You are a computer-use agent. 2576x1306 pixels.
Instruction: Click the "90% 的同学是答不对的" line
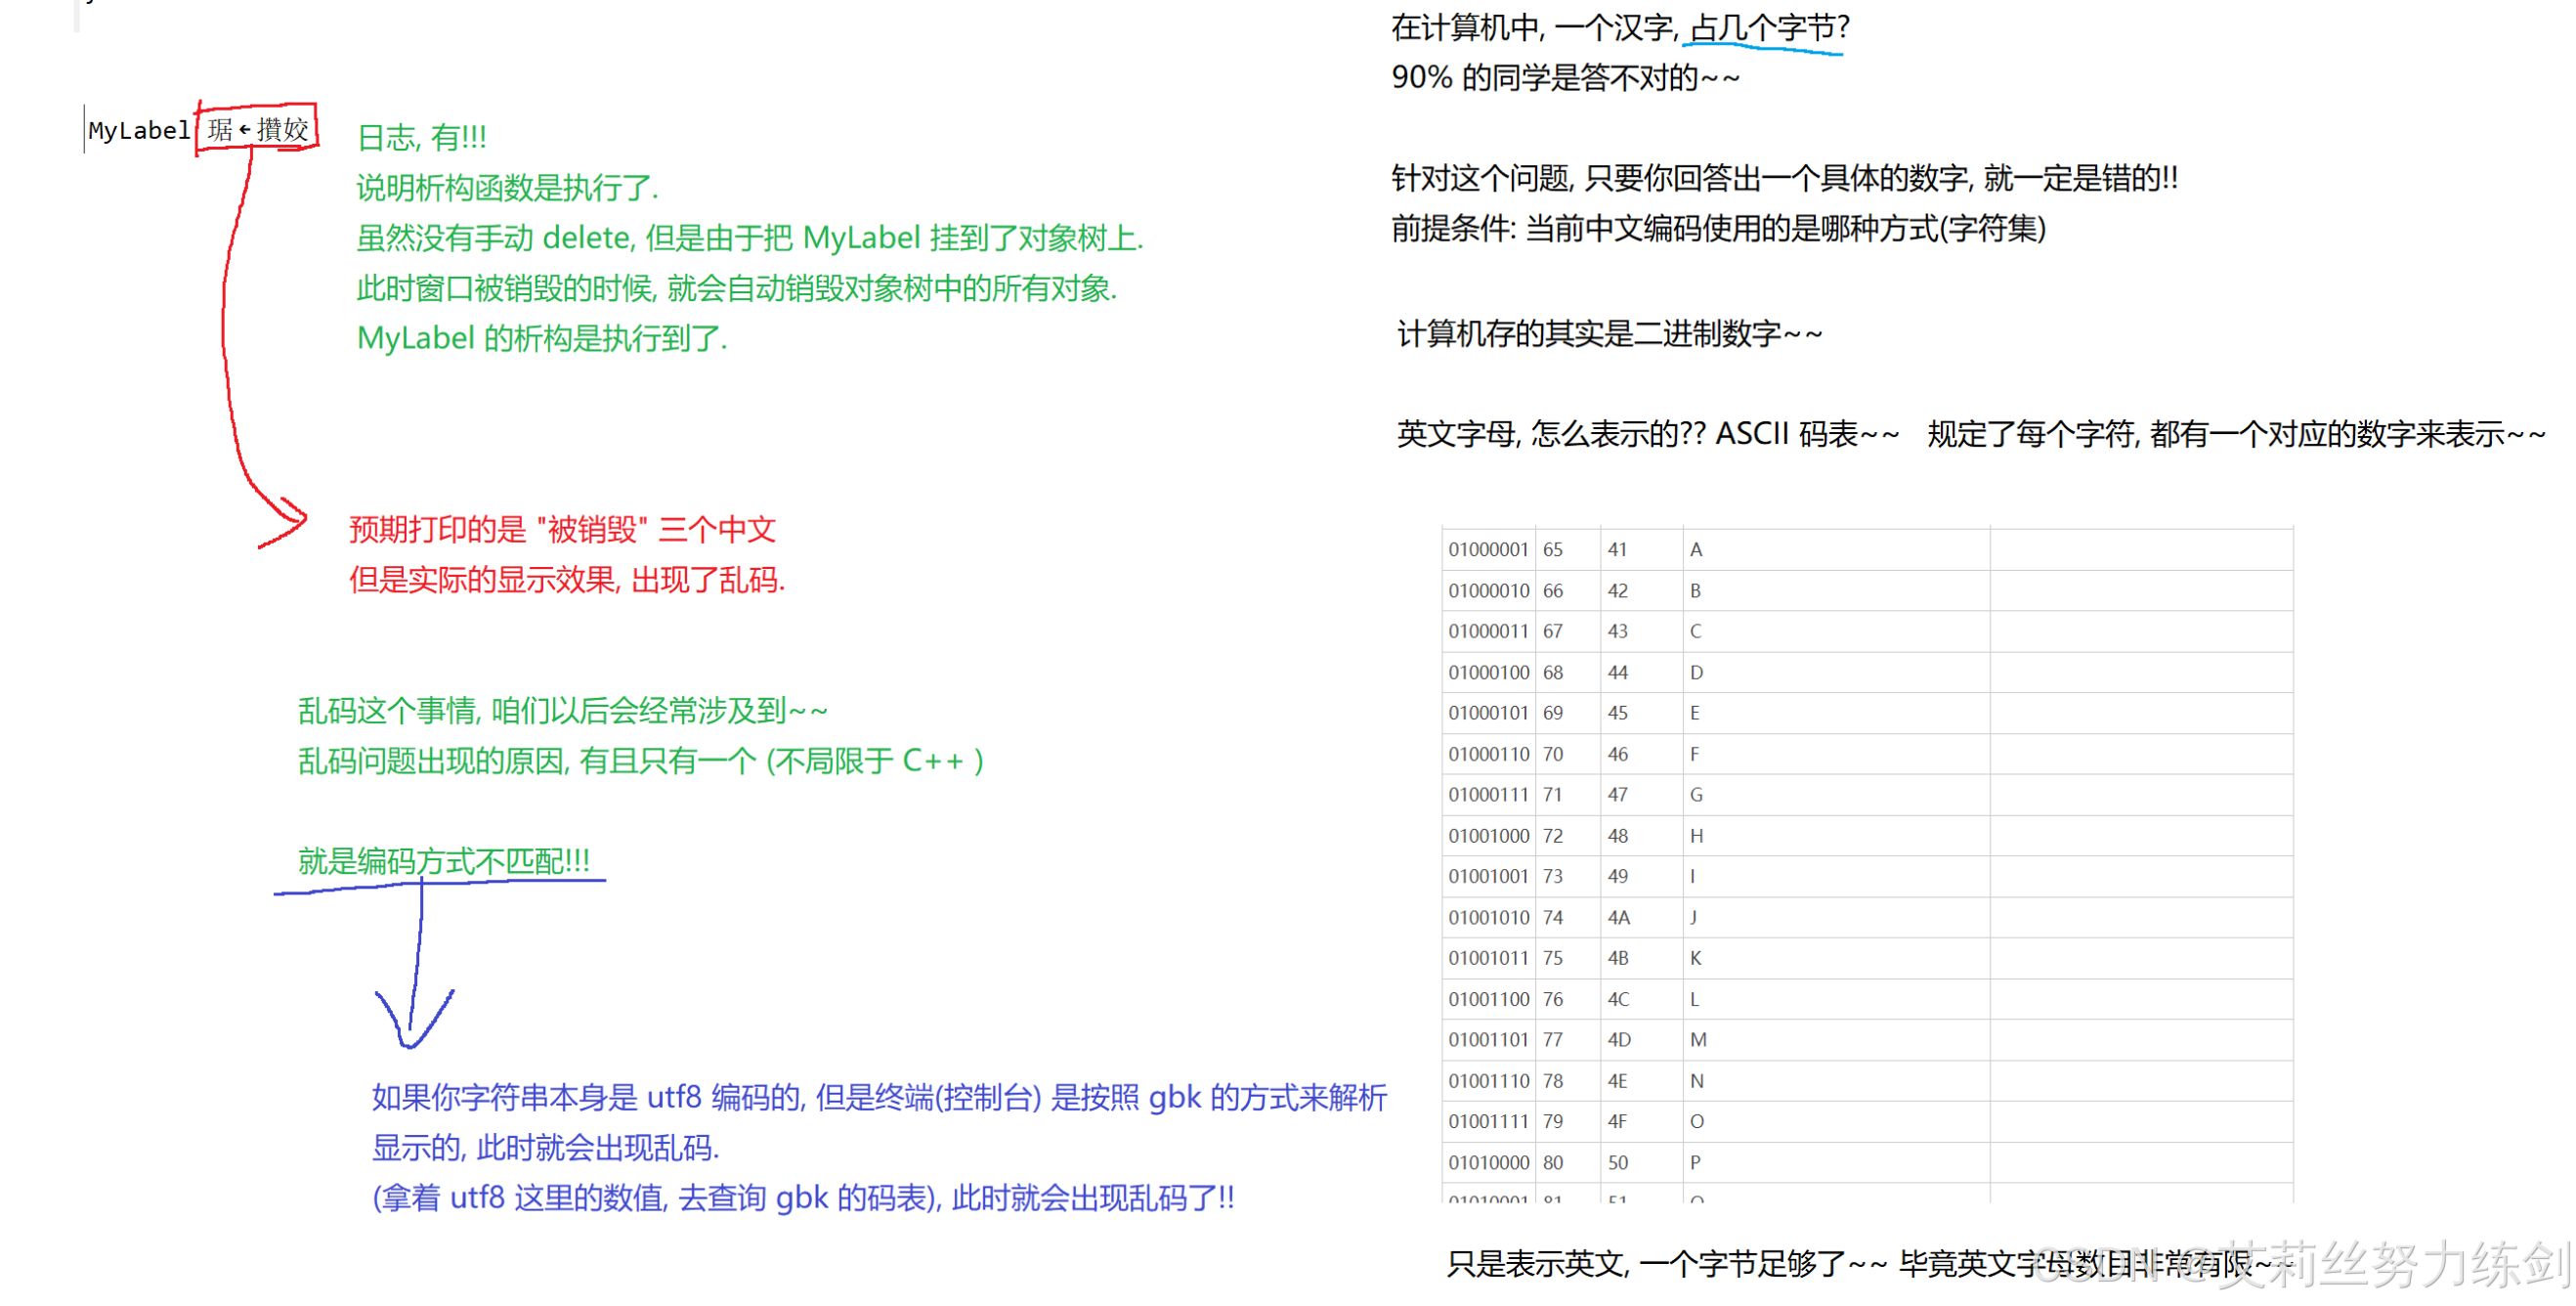coord(1564,77)
